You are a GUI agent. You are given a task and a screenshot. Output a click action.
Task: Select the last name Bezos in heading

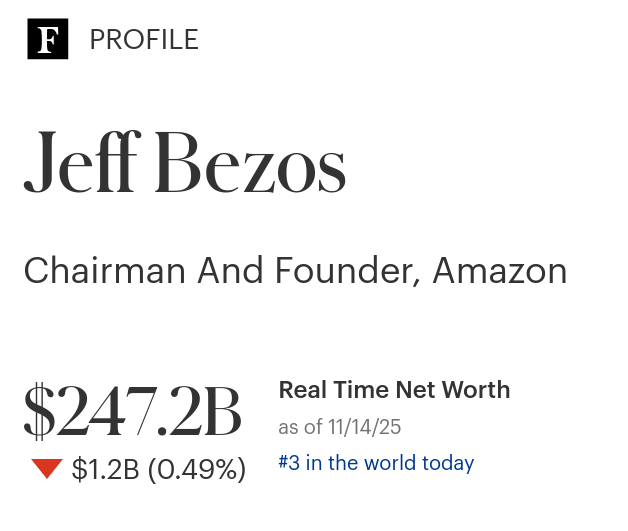[x=250, y=163]
